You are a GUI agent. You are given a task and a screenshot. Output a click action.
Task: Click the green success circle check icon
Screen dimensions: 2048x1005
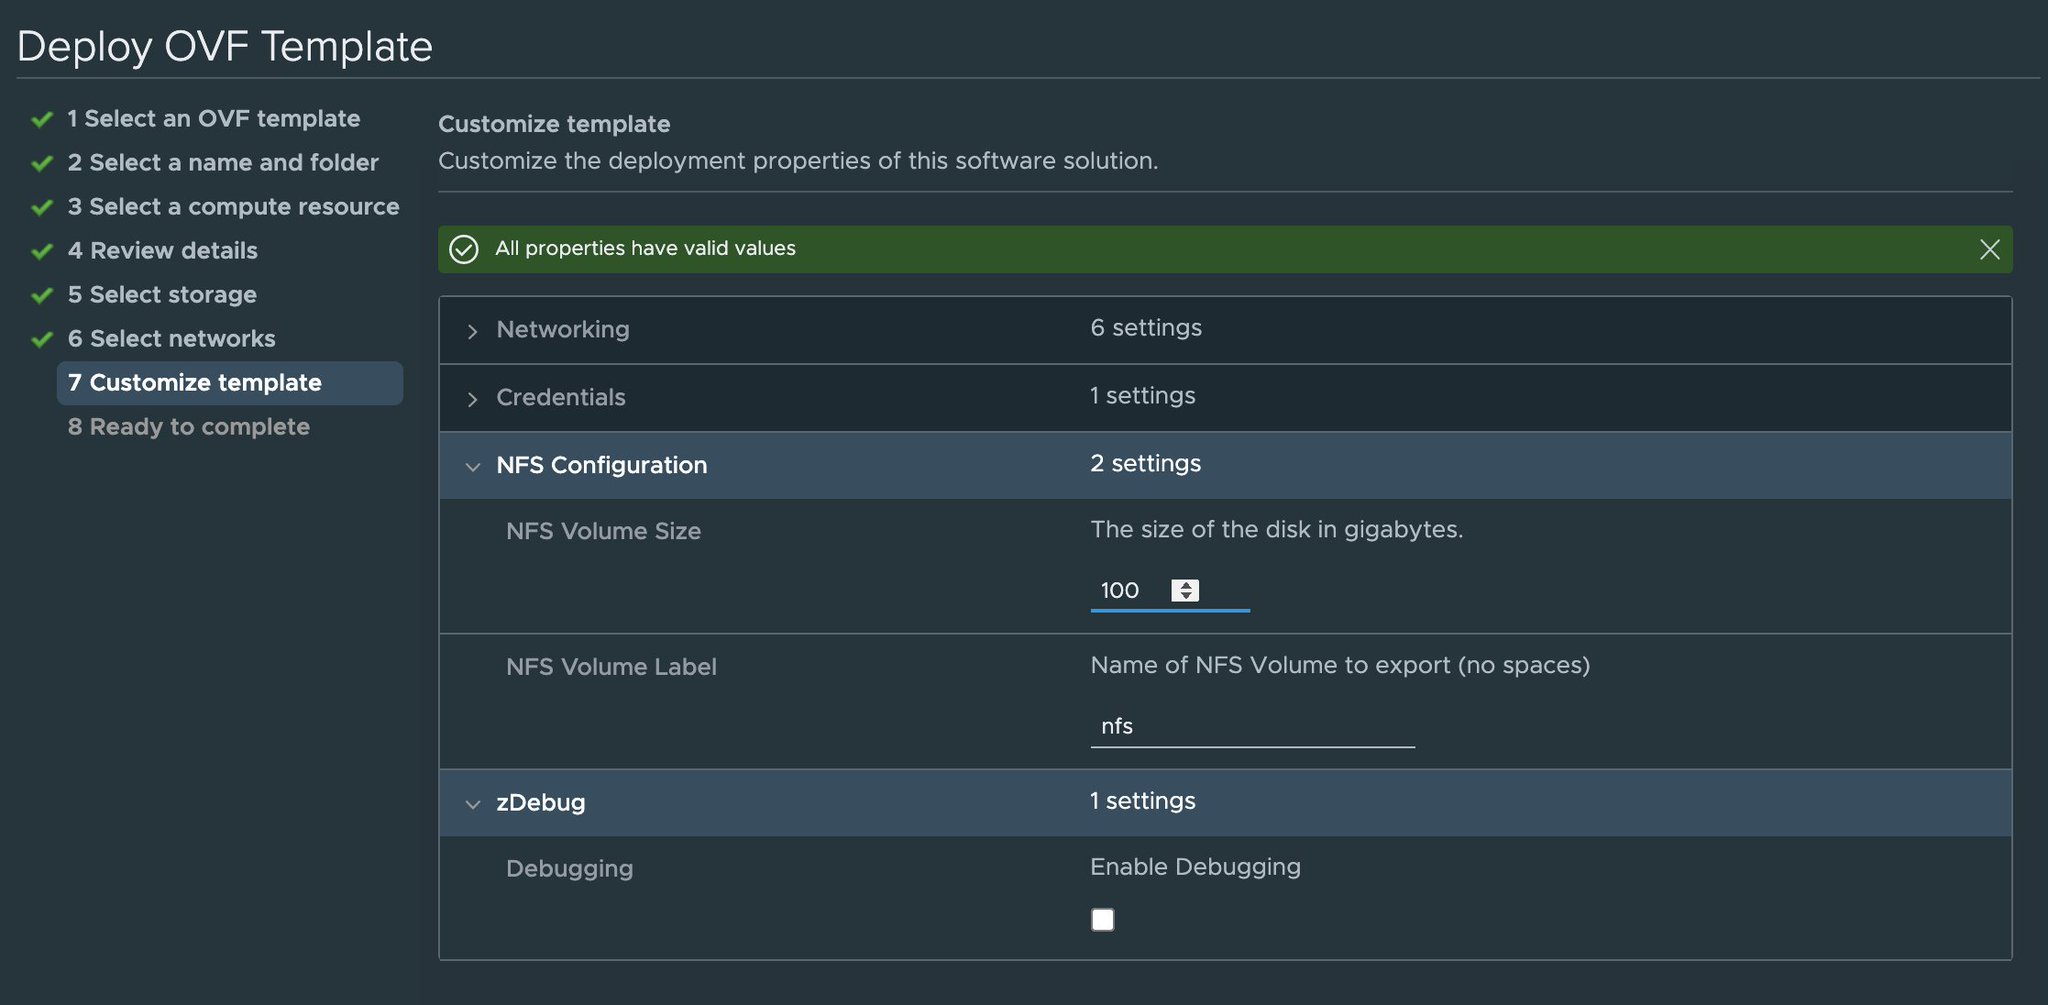point(464,249)
